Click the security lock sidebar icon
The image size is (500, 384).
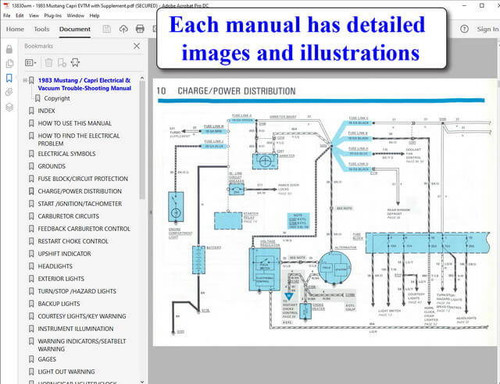[x=9, y=49]
